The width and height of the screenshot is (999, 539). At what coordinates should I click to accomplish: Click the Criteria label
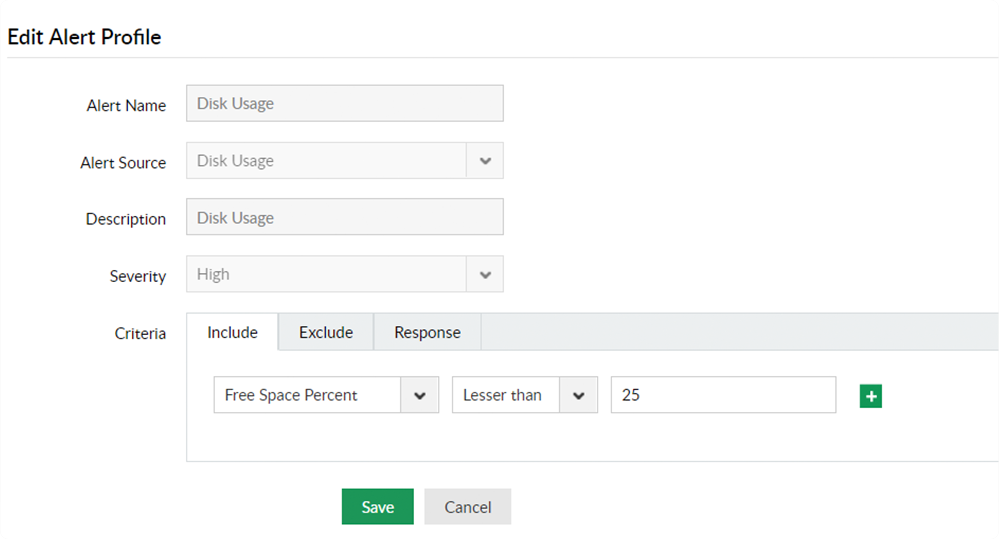click(140, 333)
